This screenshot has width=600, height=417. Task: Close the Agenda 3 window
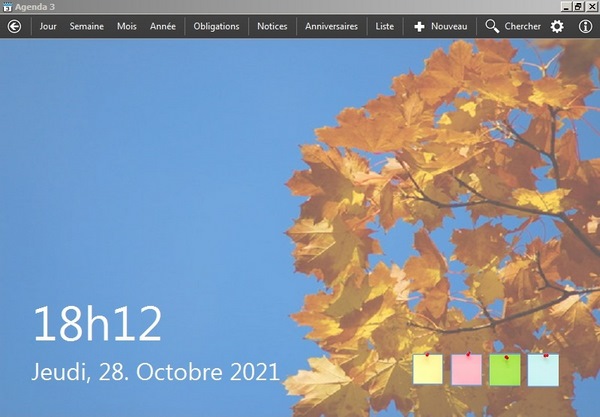pyautogui.click(x=591, y=7)
